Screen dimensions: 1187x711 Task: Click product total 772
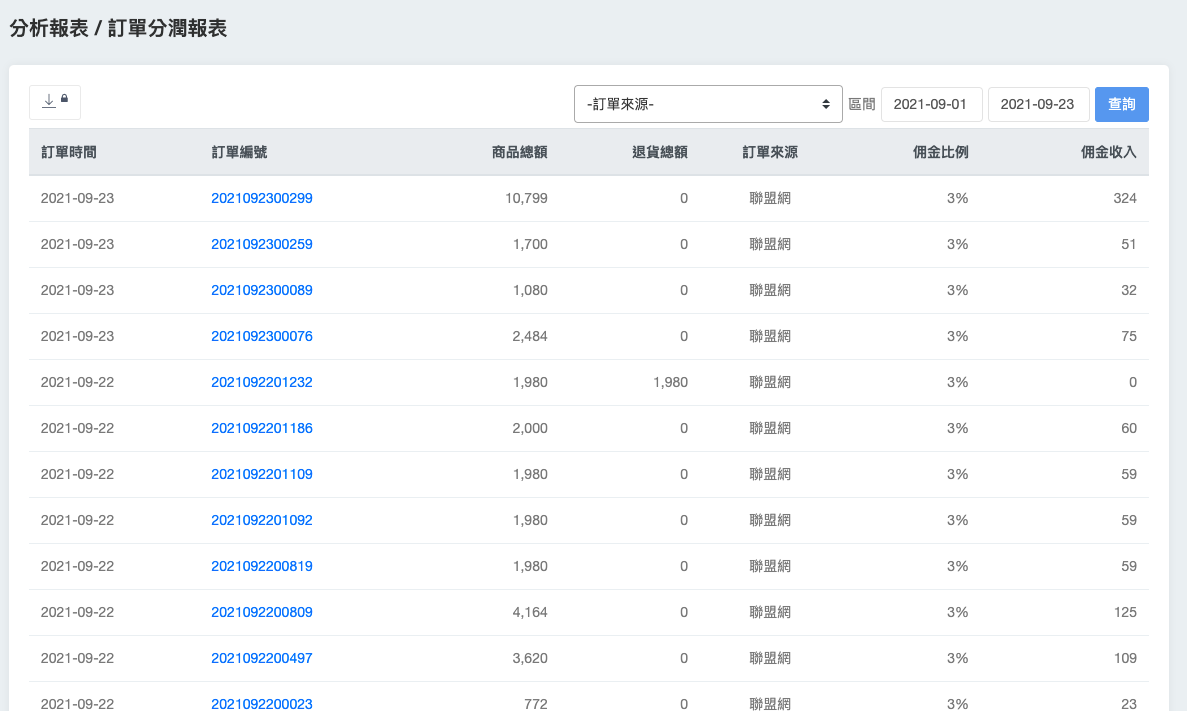pos(536,703)
